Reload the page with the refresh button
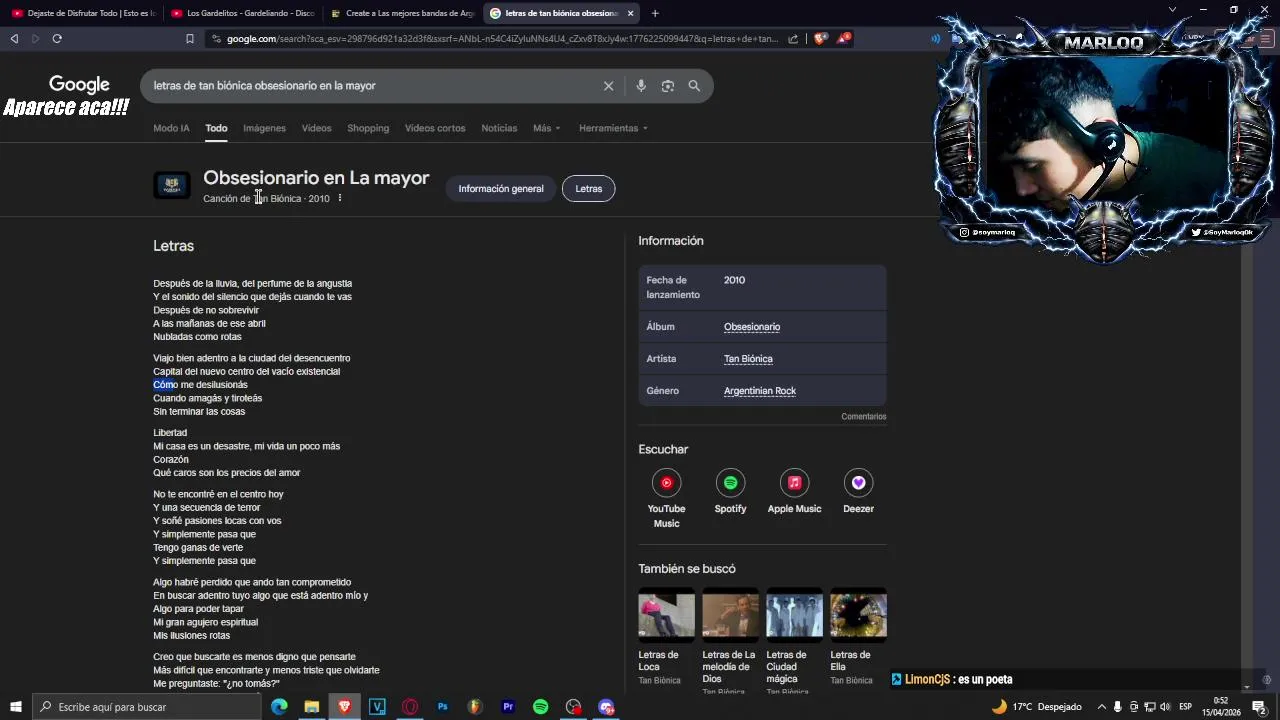The width and height of the screenshot is (1280, 720). coord(57,39)
